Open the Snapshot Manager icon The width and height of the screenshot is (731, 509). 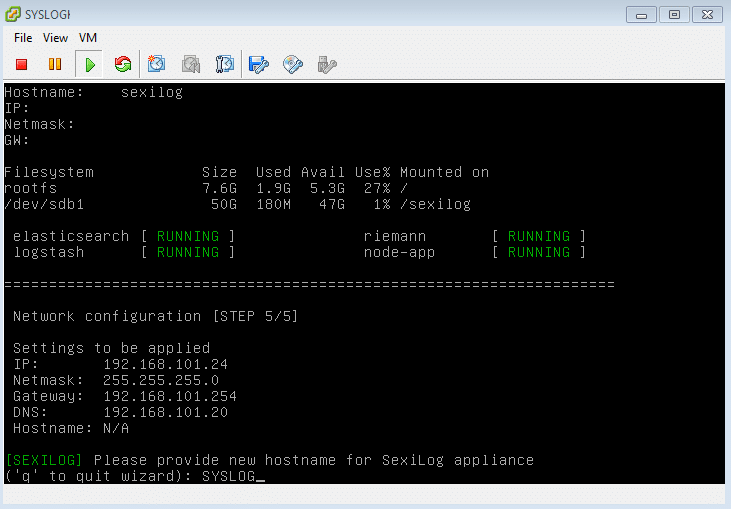click(225, 64)
